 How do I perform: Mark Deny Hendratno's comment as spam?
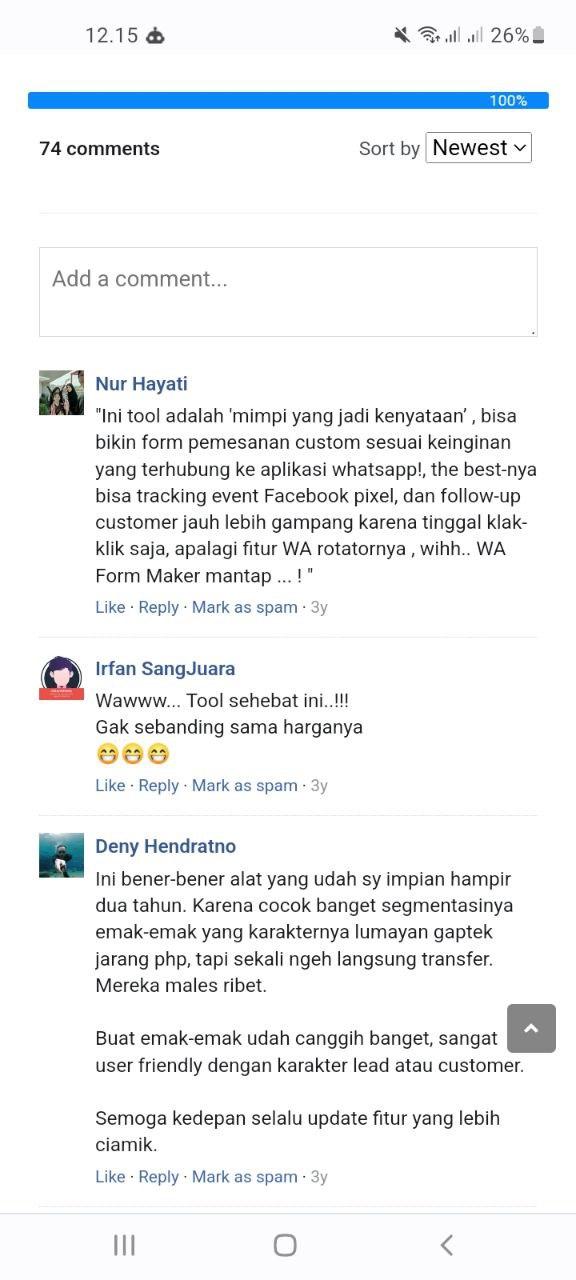pos(245,1177)
